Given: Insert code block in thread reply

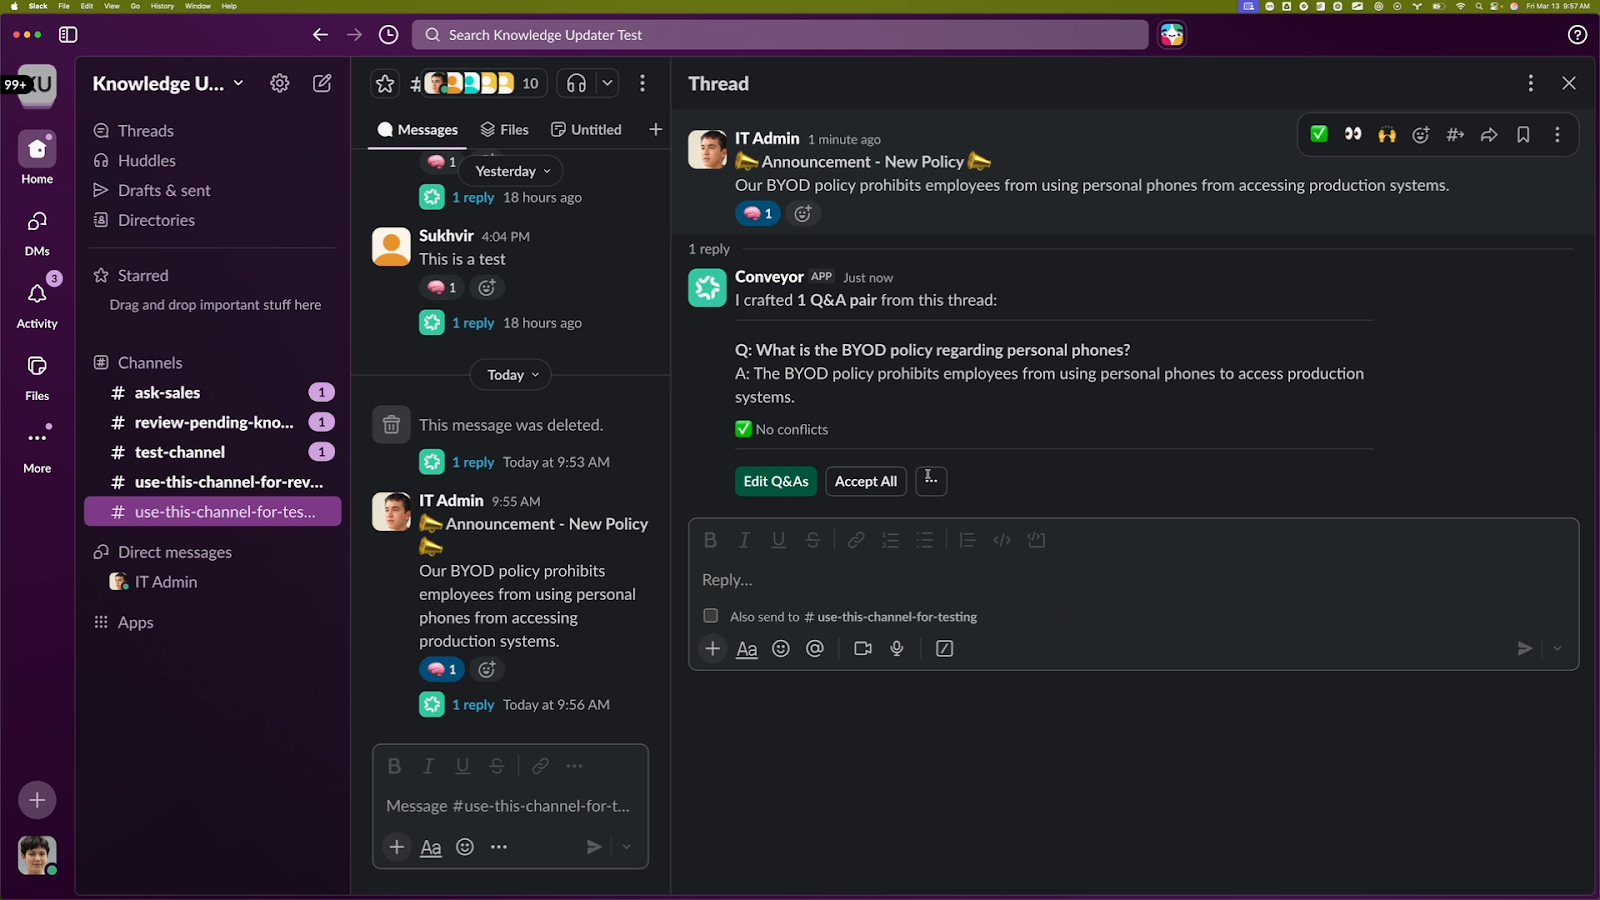Looking at the screenshot, I should pos(1036,540).
